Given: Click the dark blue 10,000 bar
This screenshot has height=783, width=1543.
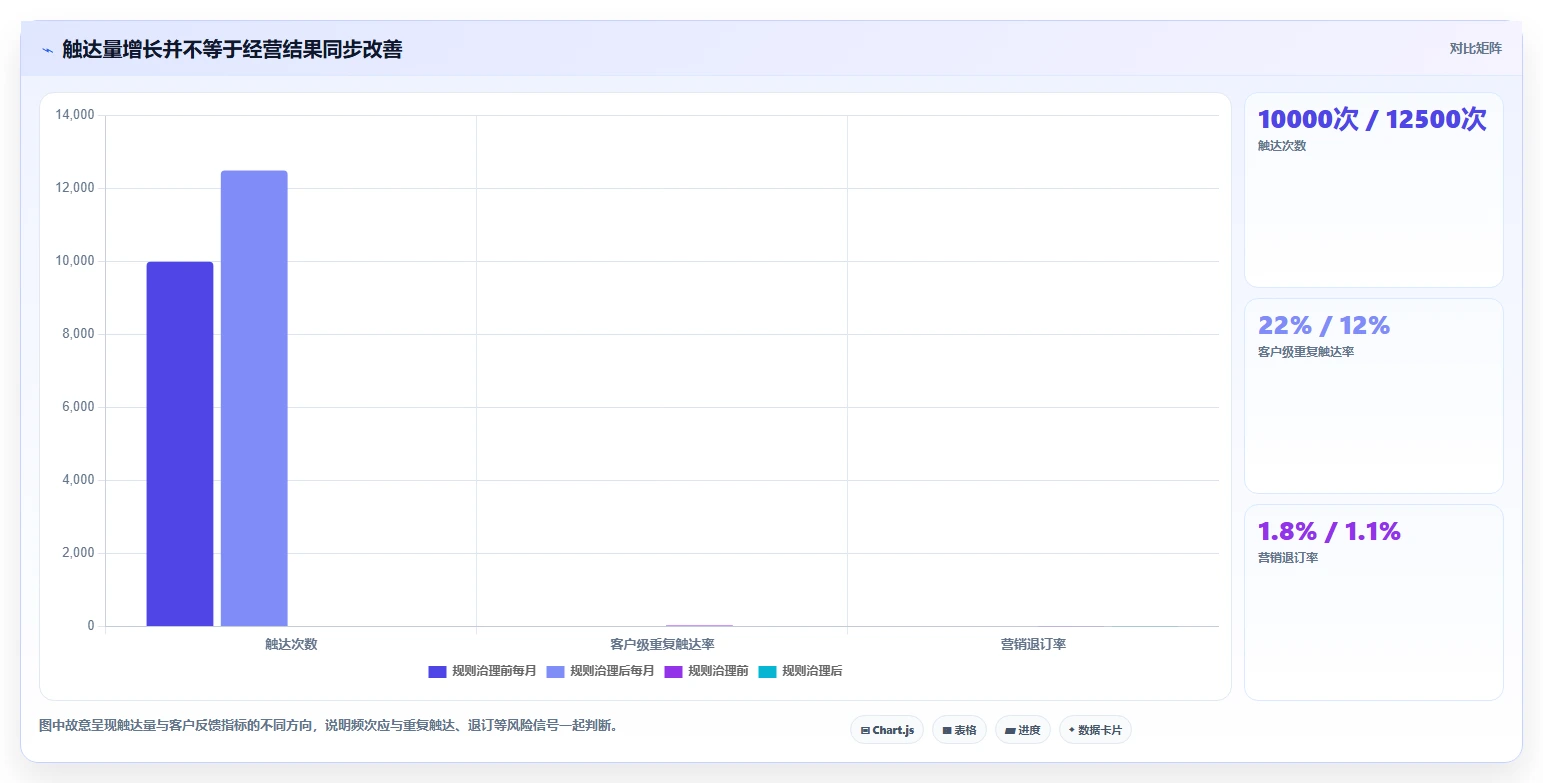Looking at the screenshot, I should pyautogui.click(x=180, y=444).
